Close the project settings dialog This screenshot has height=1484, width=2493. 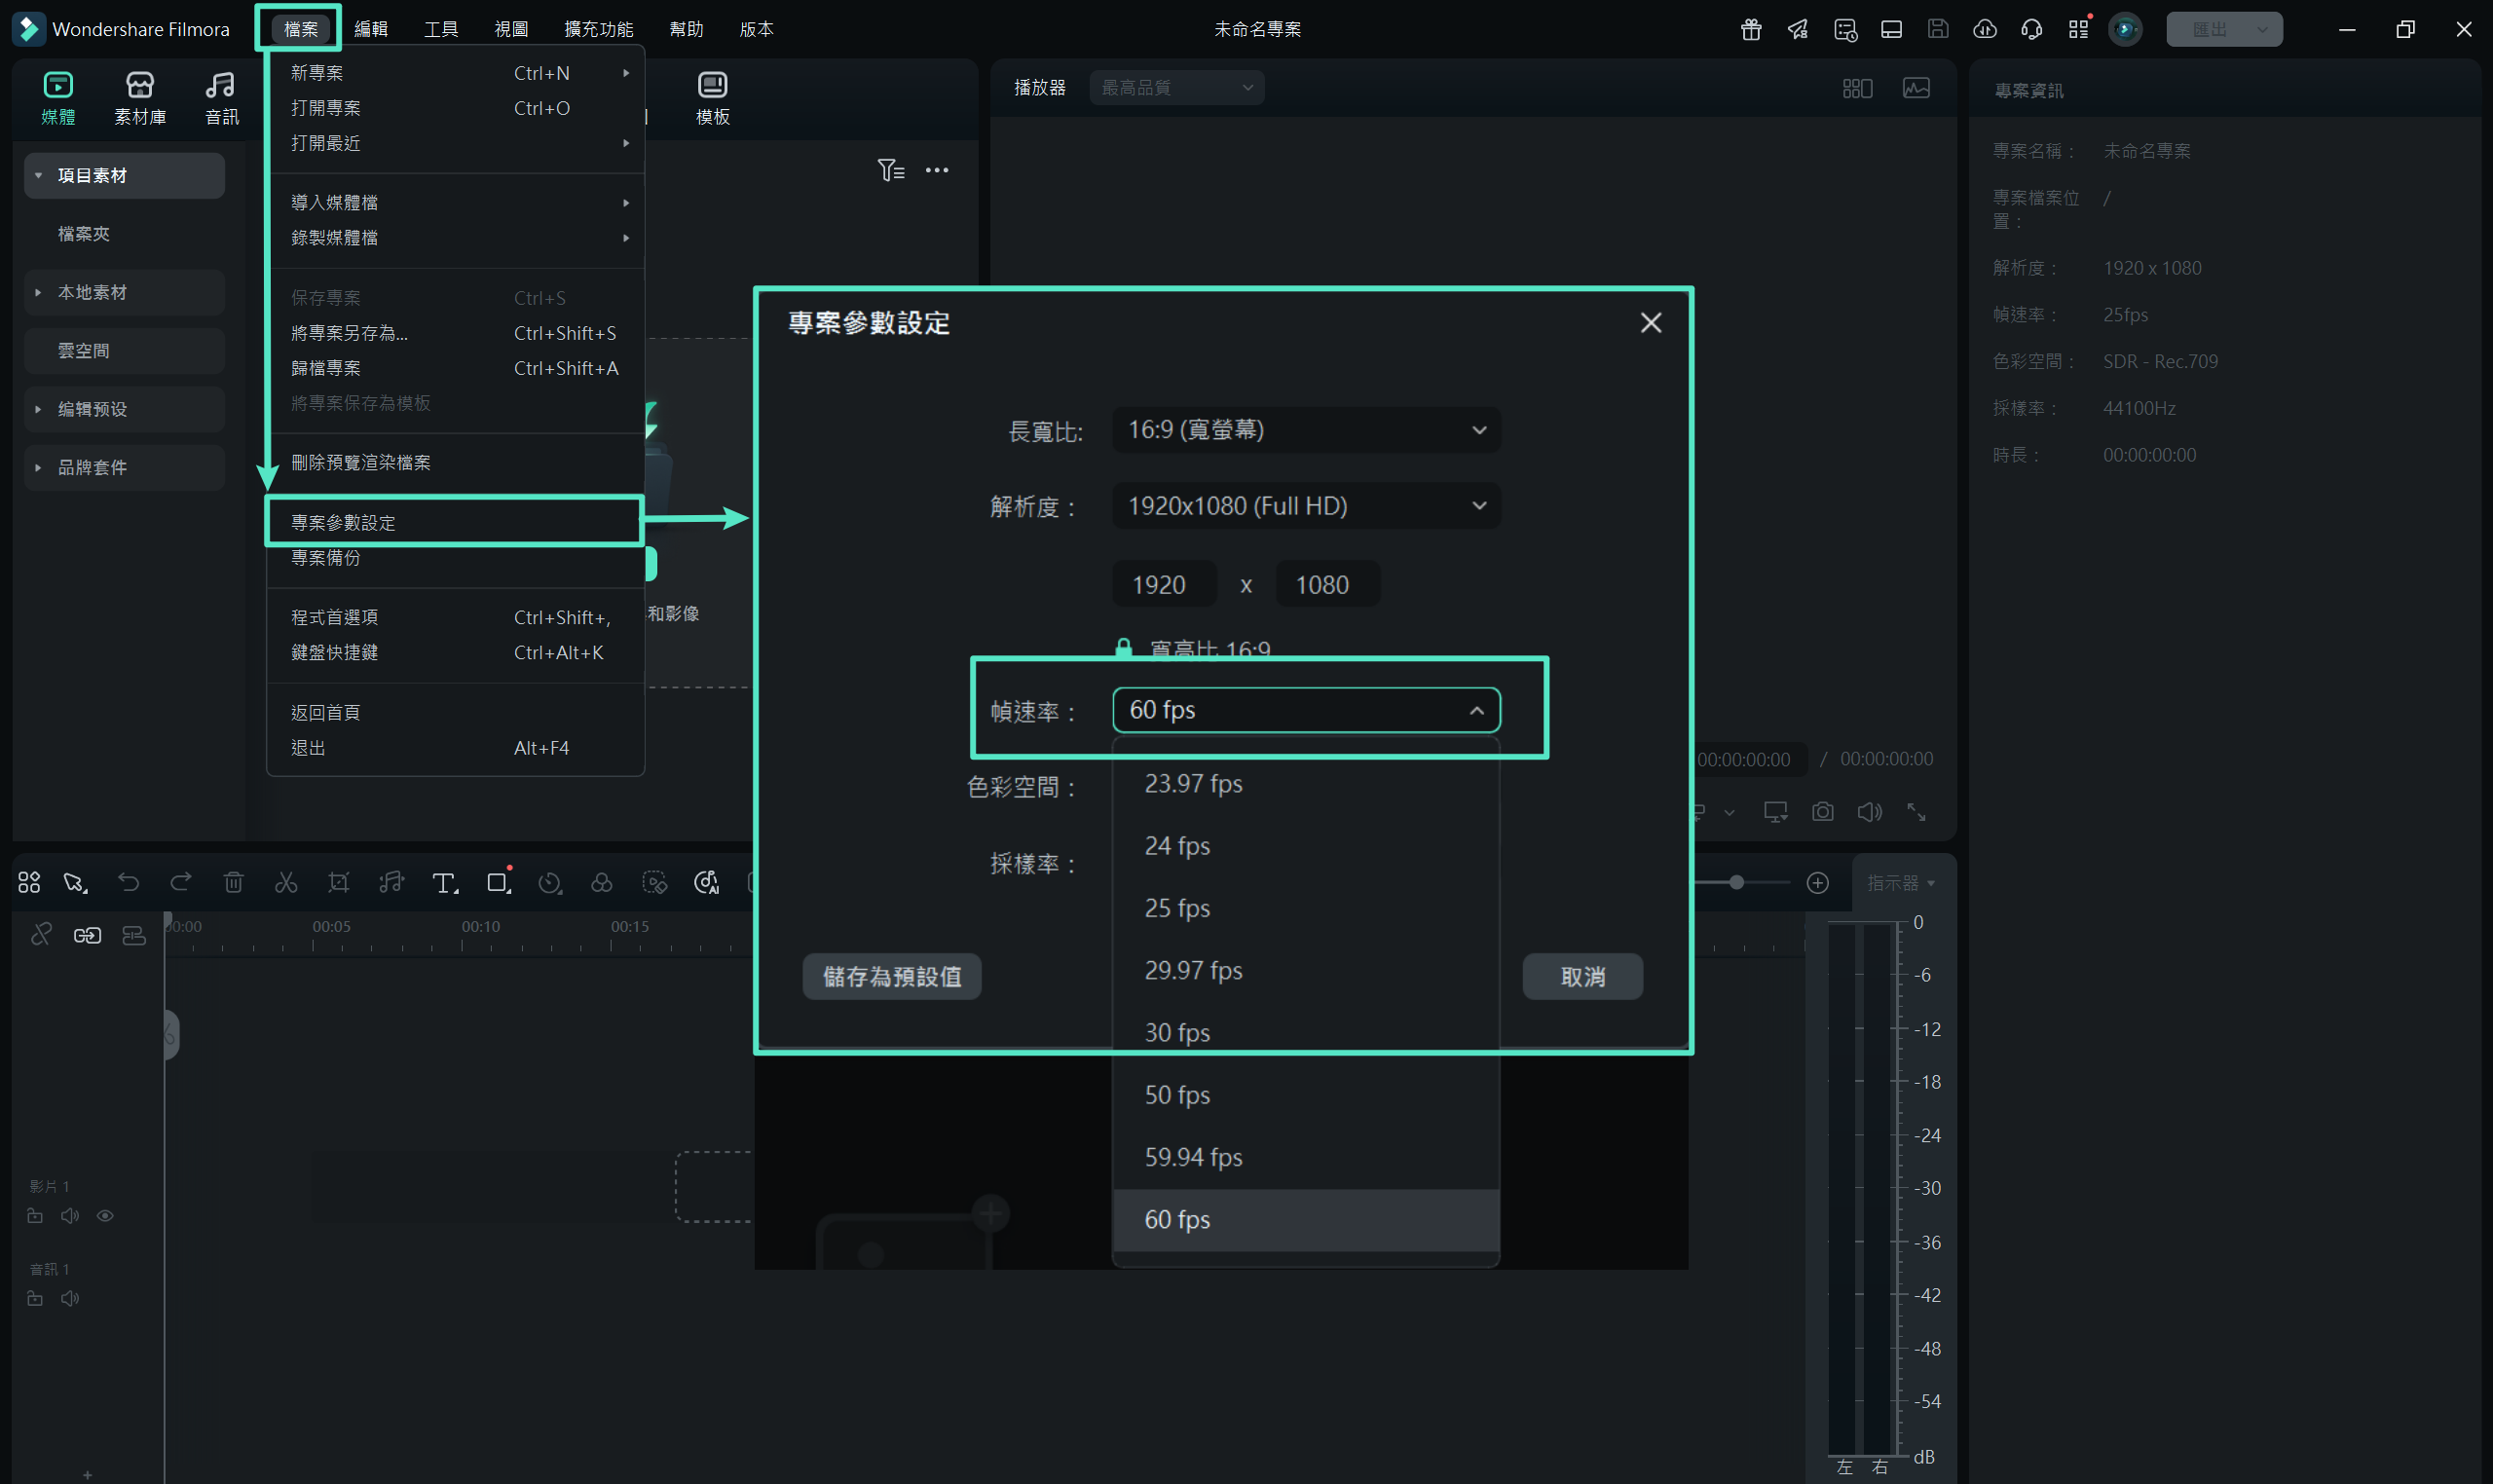1650,323
